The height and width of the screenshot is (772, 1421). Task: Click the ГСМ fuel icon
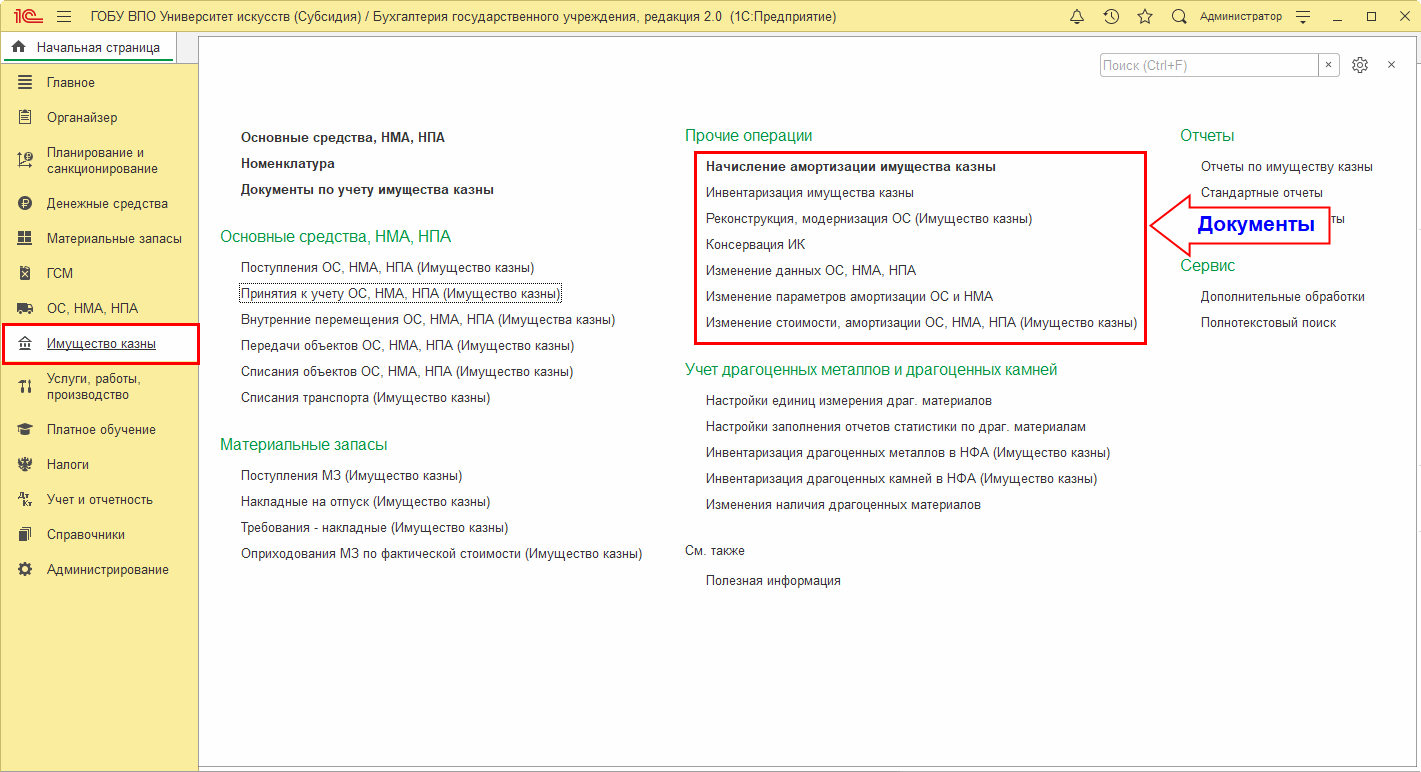[25, 273]
